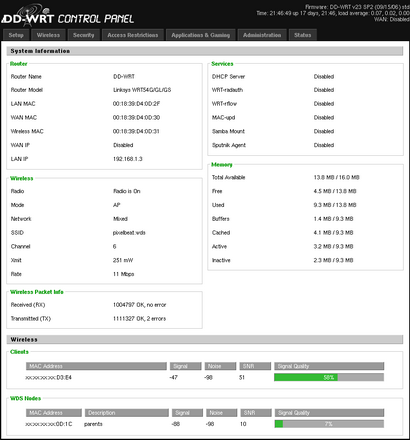Click the Network mode value Mixed
Image resolution: width=410 pixels, height=440 pixels.
pos(120,219)
